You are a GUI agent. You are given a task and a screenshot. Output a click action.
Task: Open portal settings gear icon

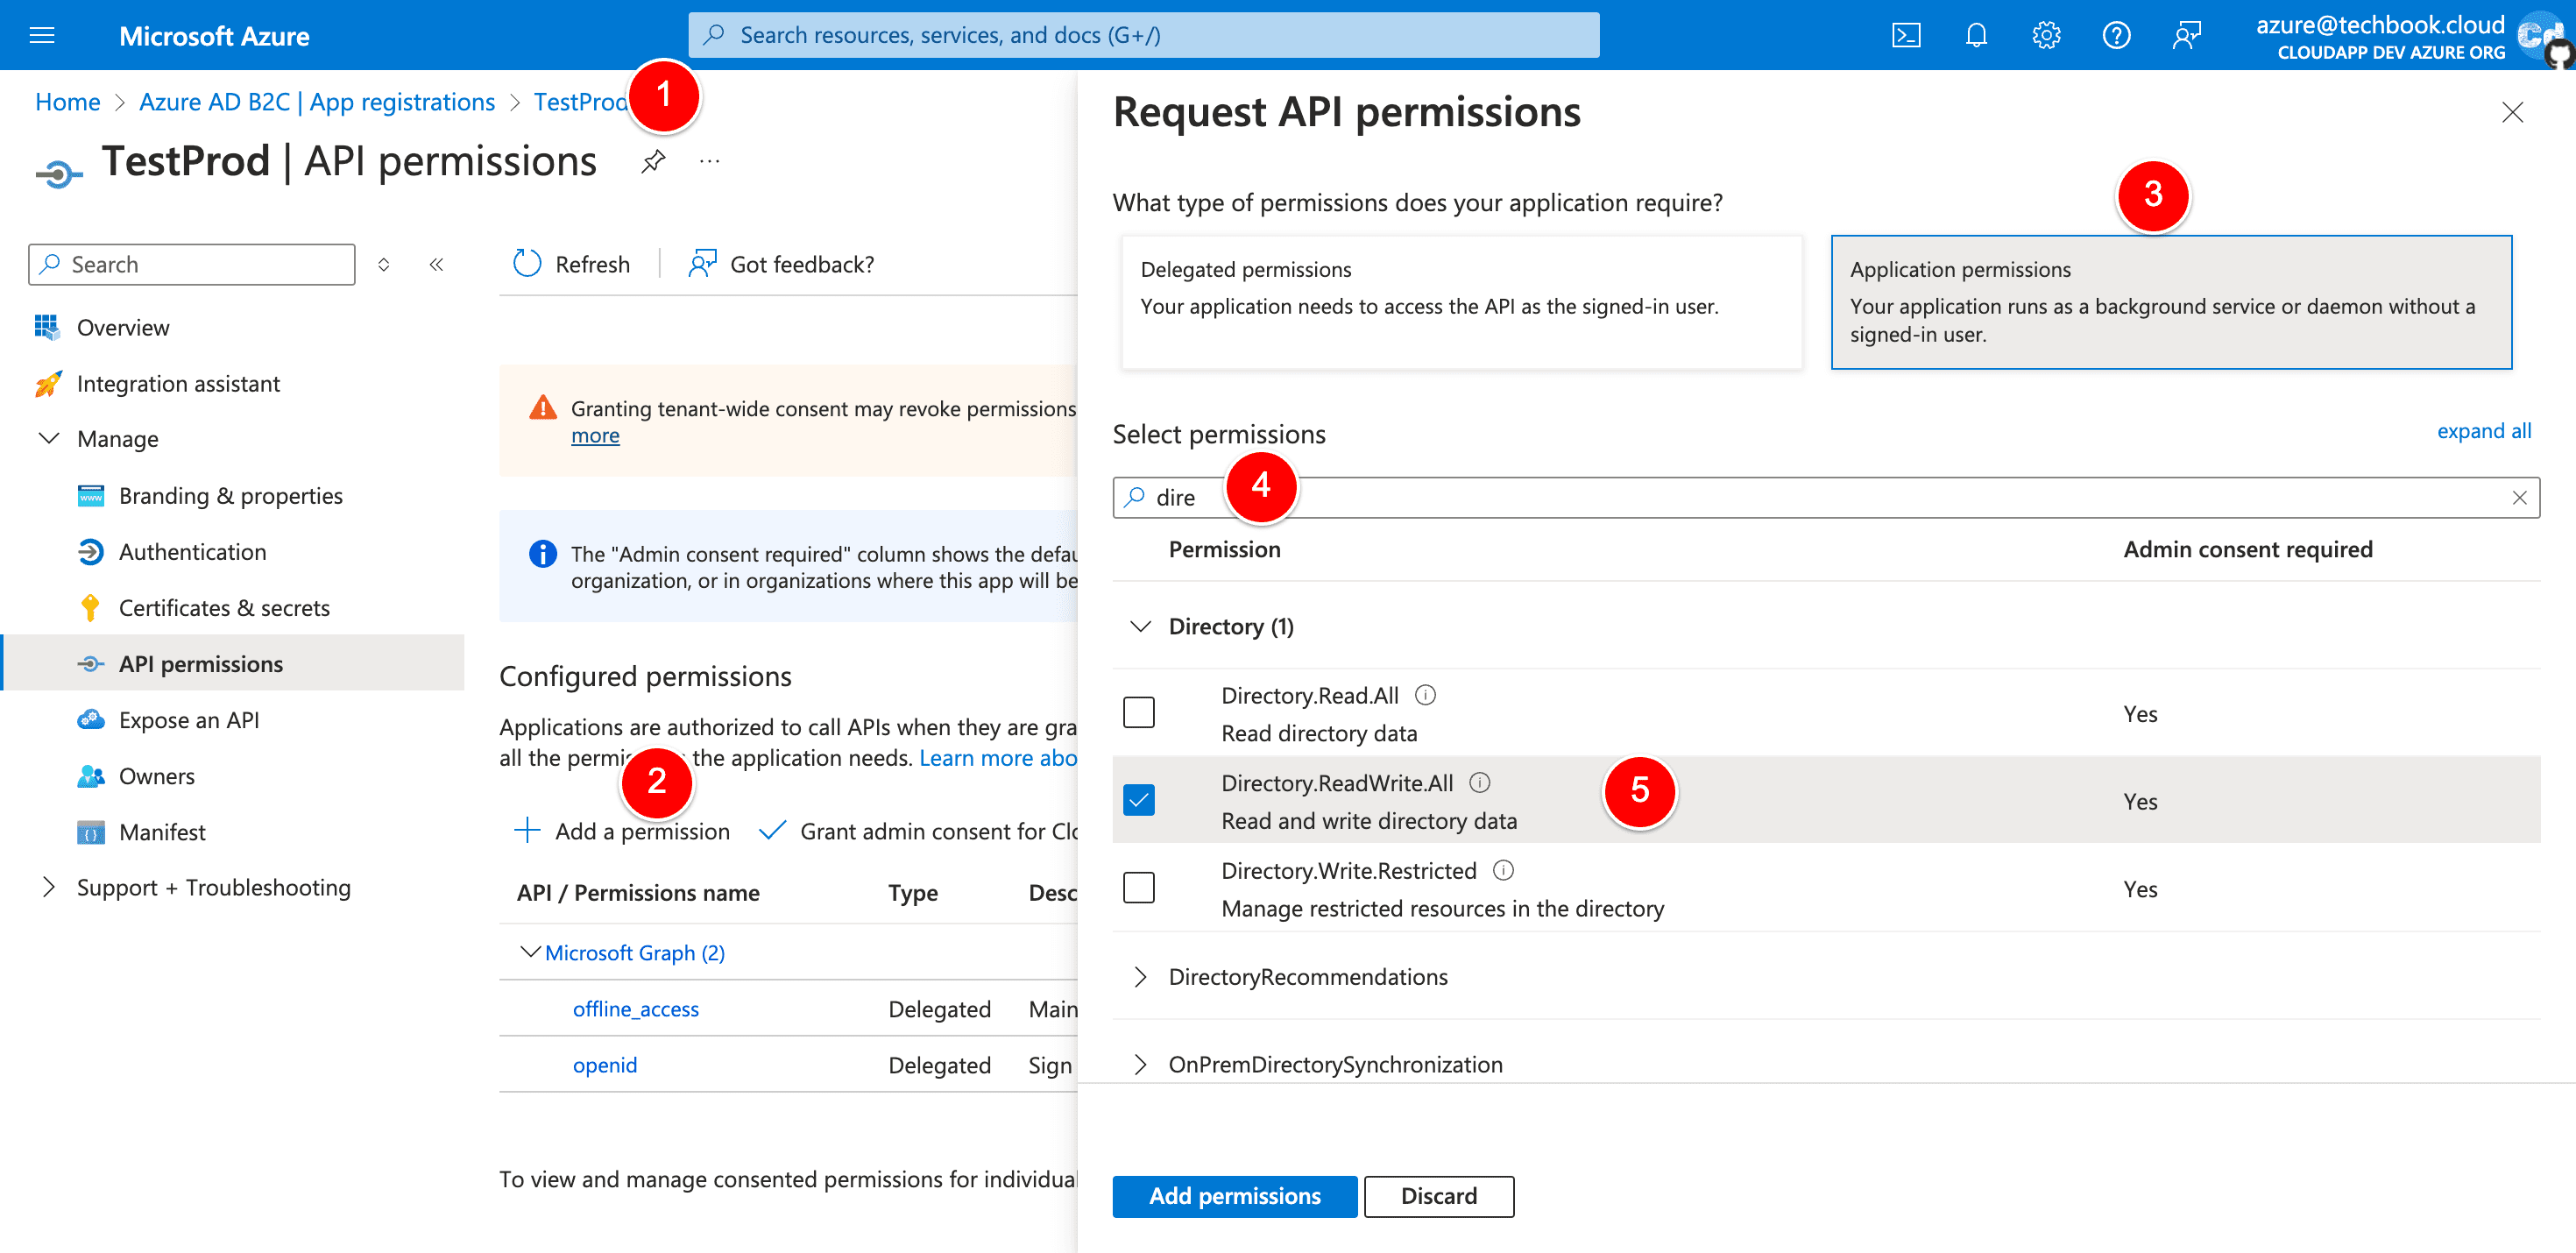point(2046,36)
